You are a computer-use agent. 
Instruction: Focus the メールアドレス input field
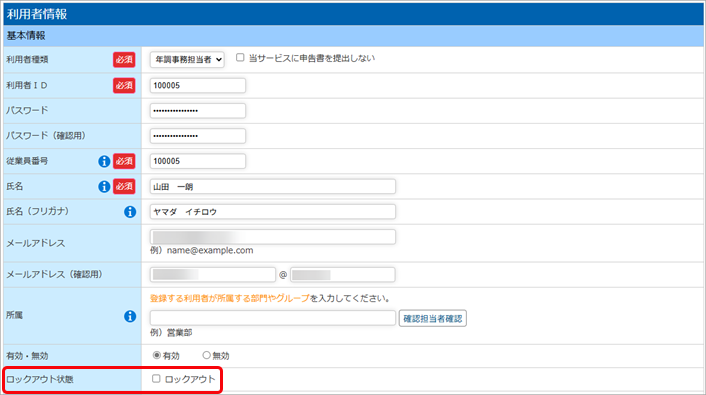pos(273,237)
